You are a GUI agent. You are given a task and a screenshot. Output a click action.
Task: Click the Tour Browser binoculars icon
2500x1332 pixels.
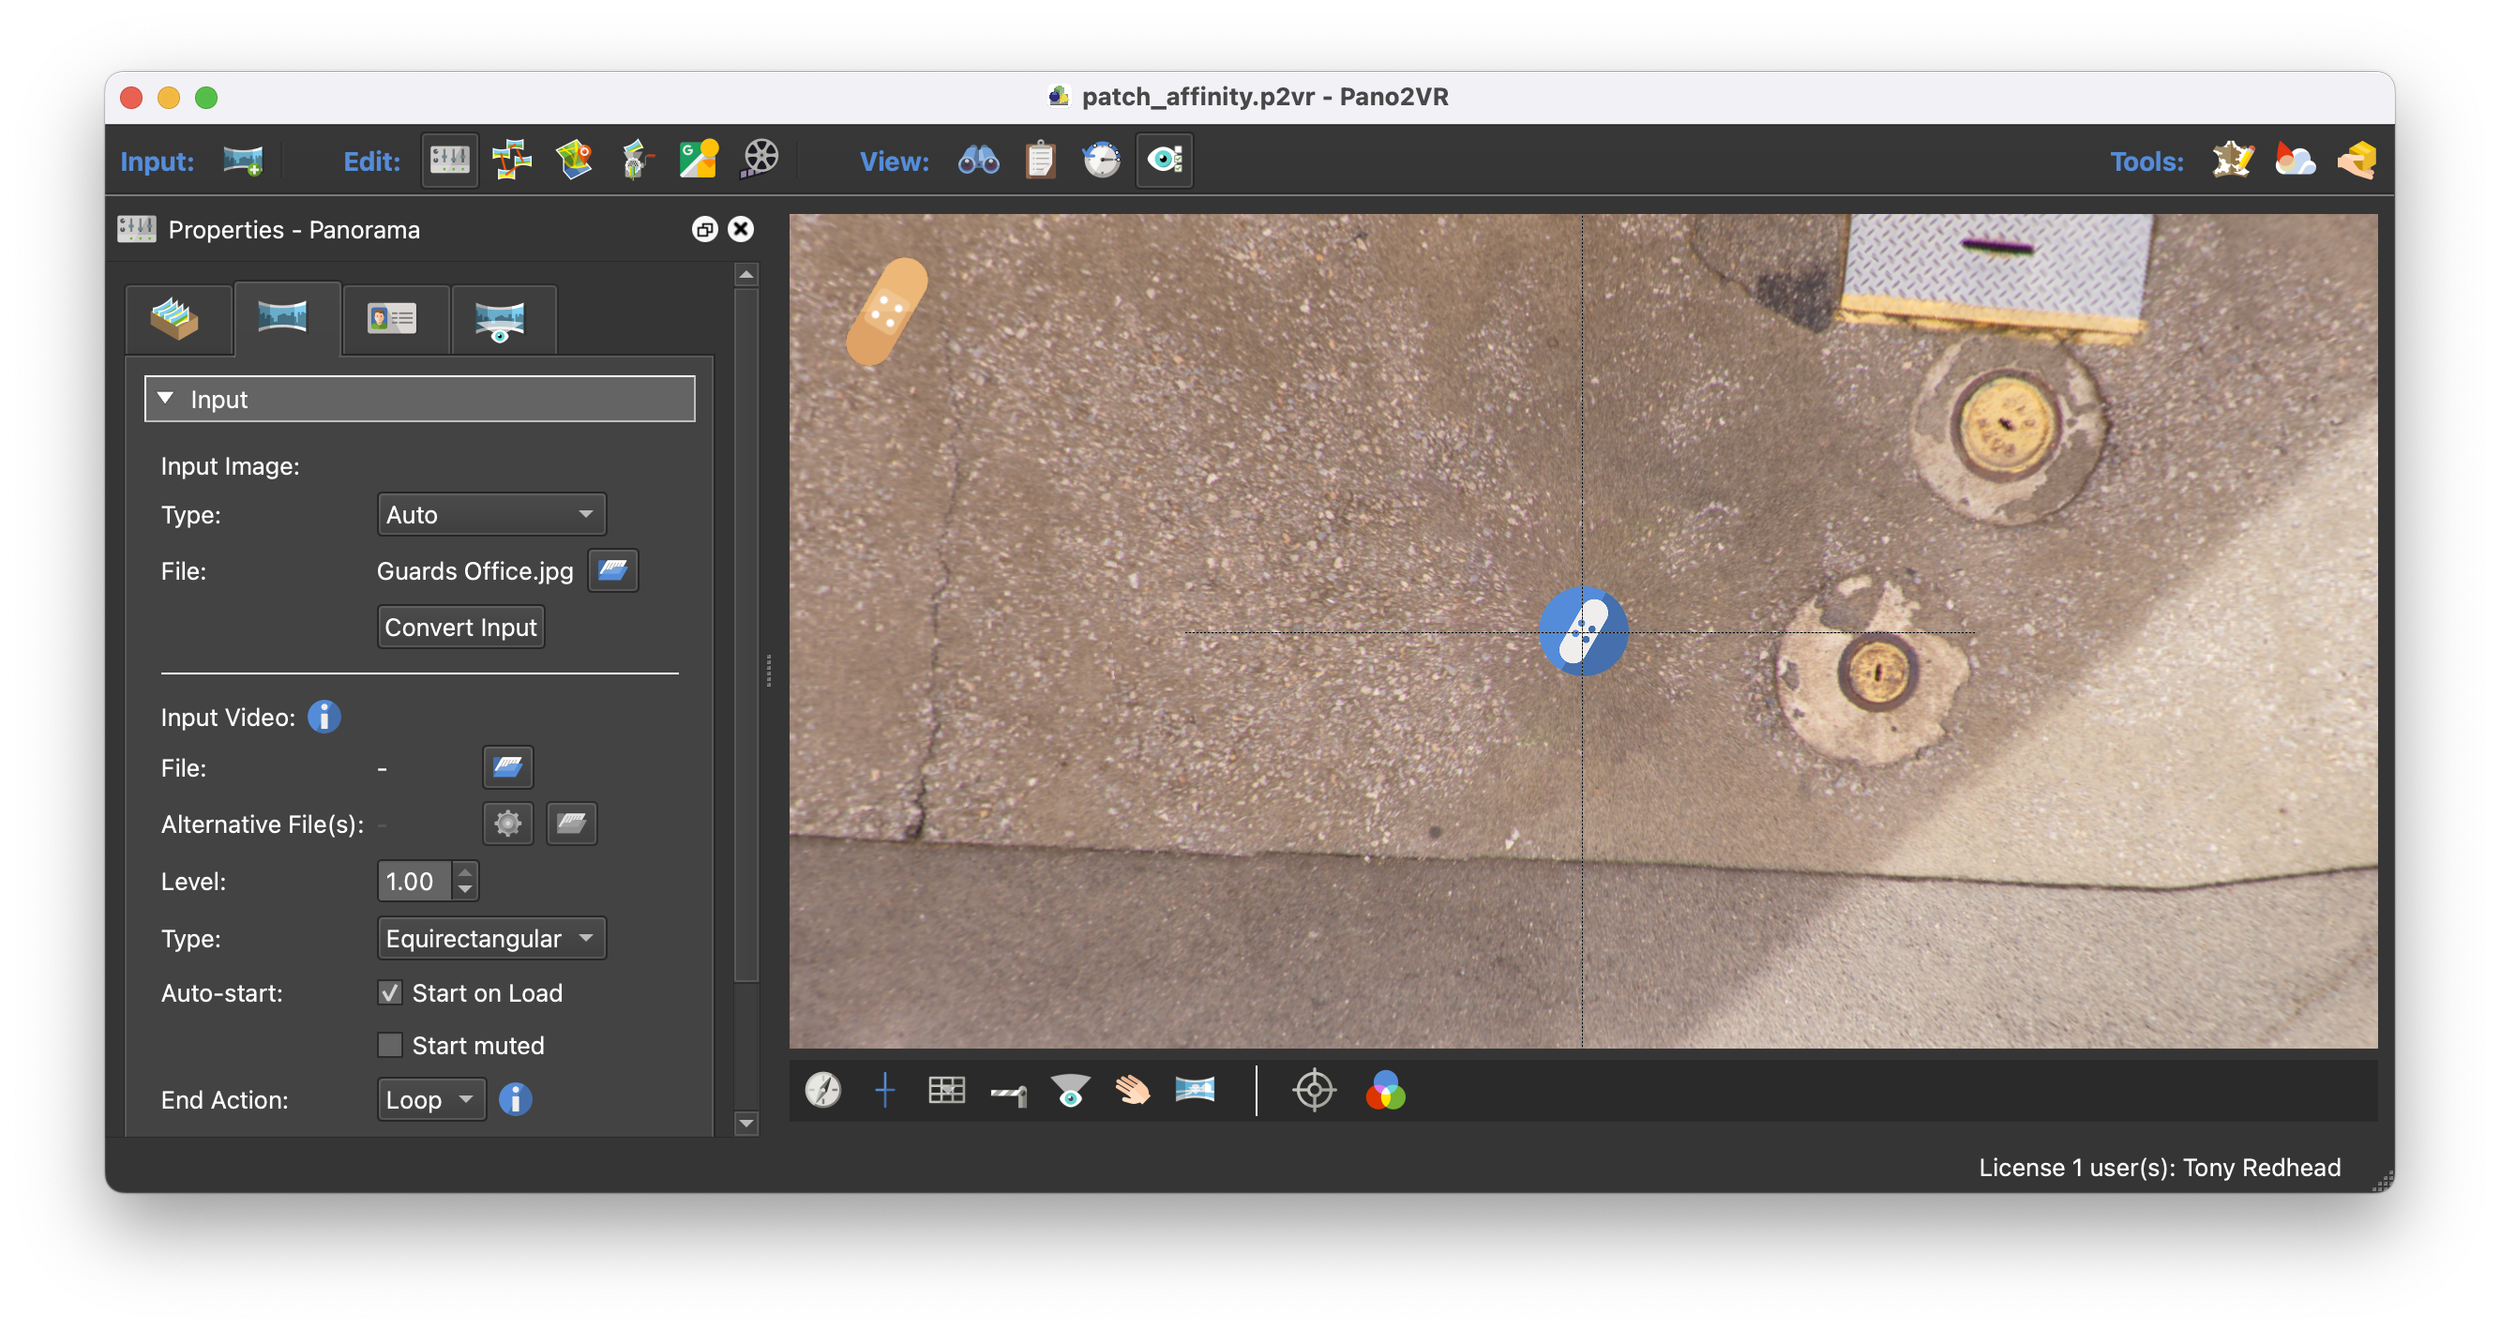(978, 160)
